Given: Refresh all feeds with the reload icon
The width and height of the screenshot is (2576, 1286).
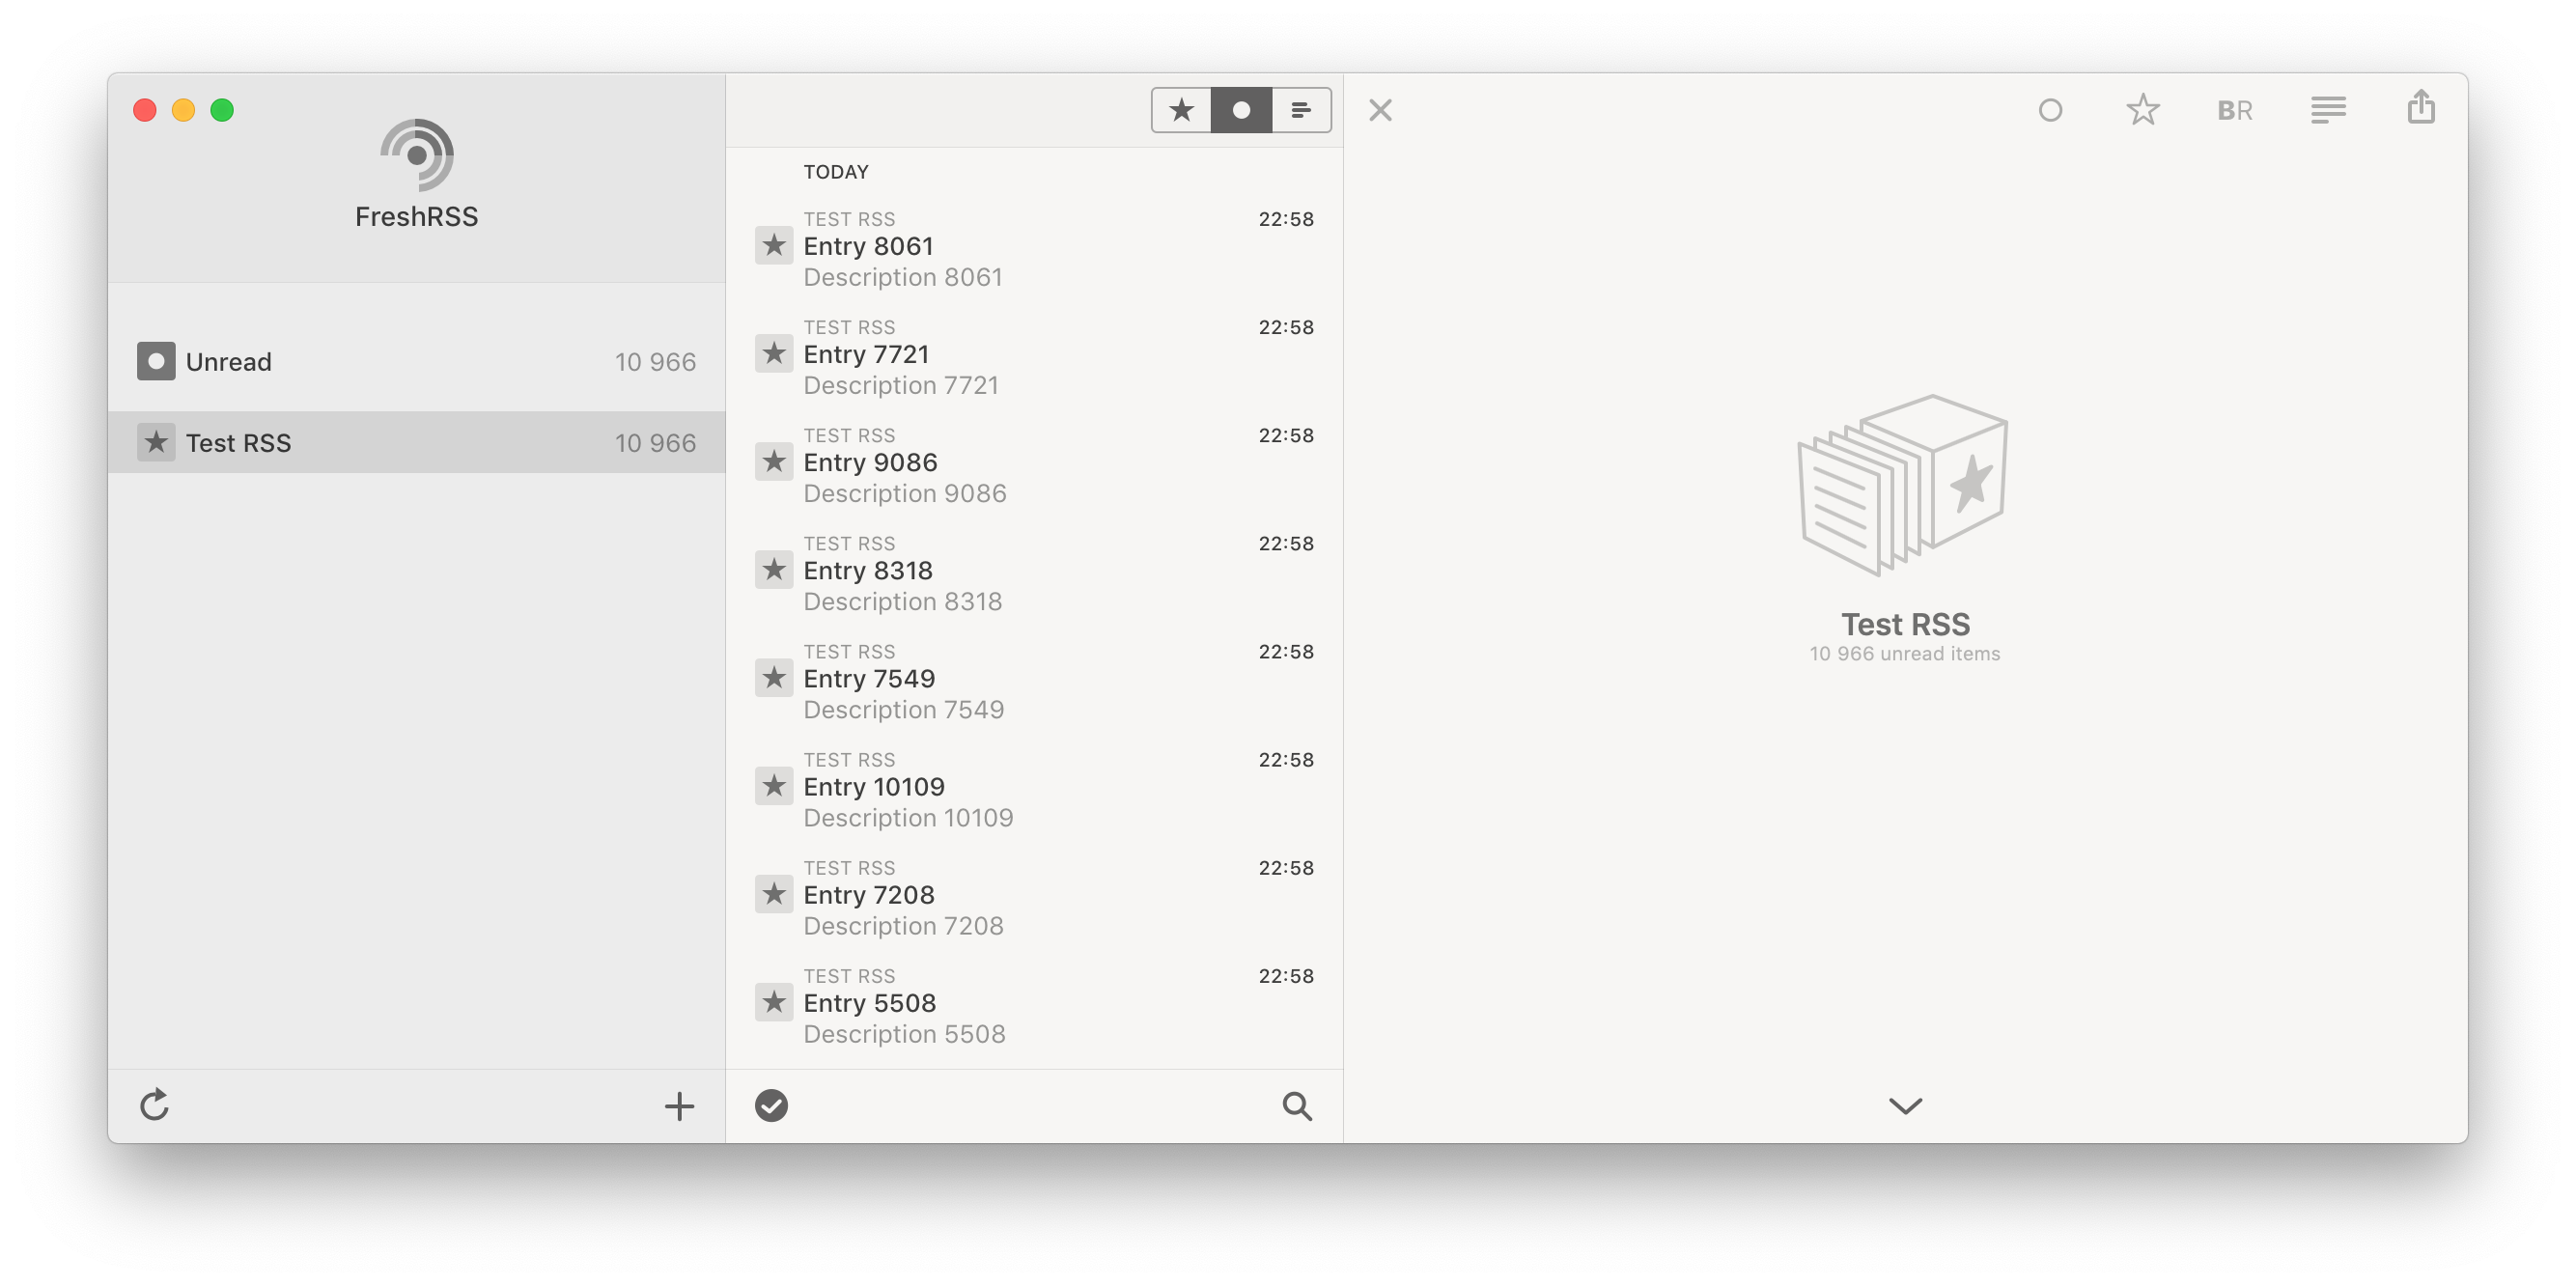Looking at the screenshot, I should [155, 1105].
